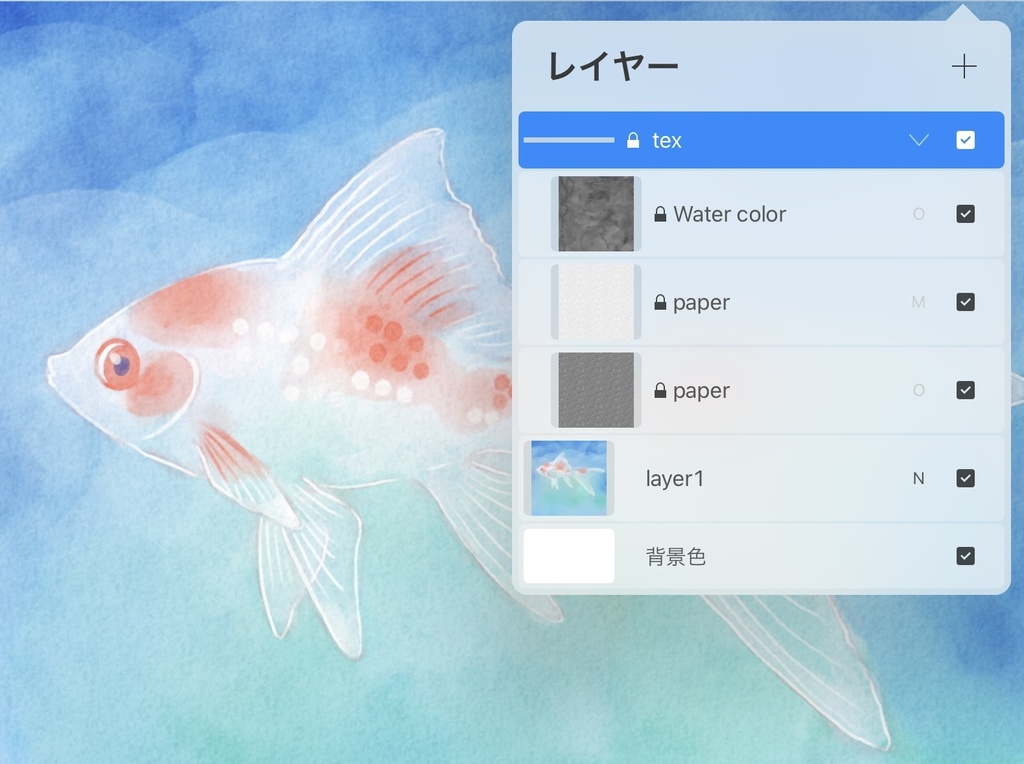Click the white 背景色 color swatch
This screenshot has width=1024, height=764.
pyautogui.click(x=568, y=556)
